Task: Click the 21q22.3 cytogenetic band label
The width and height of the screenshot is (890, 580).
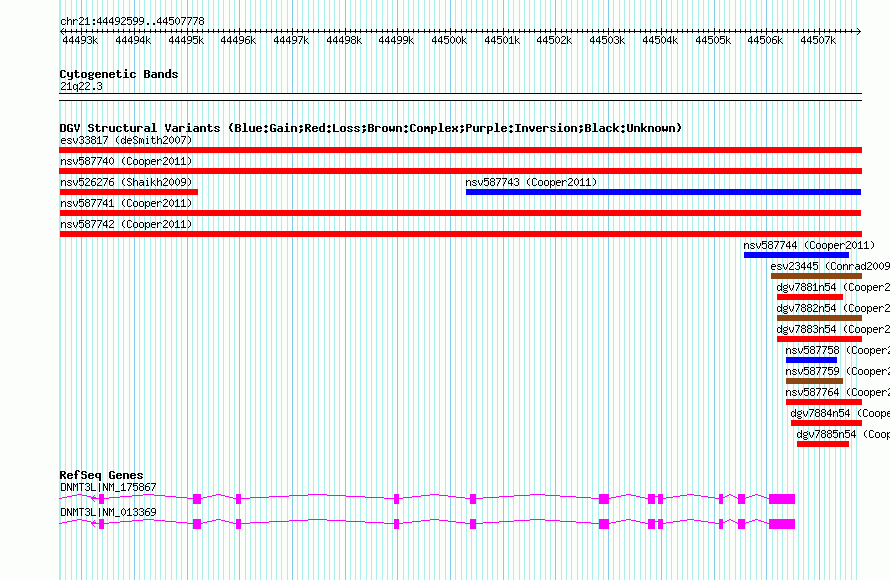Action: click(81, 86)
